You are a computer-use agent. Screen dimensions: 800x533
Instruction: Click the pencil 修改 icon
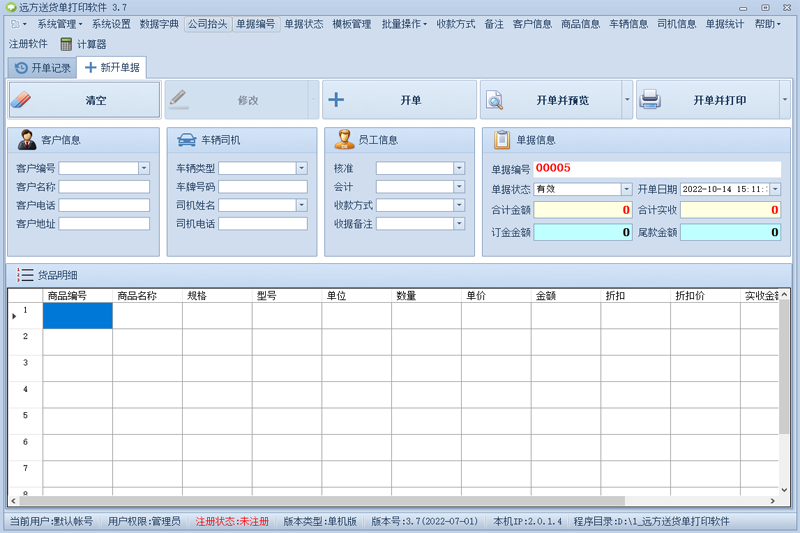(179, 99)
